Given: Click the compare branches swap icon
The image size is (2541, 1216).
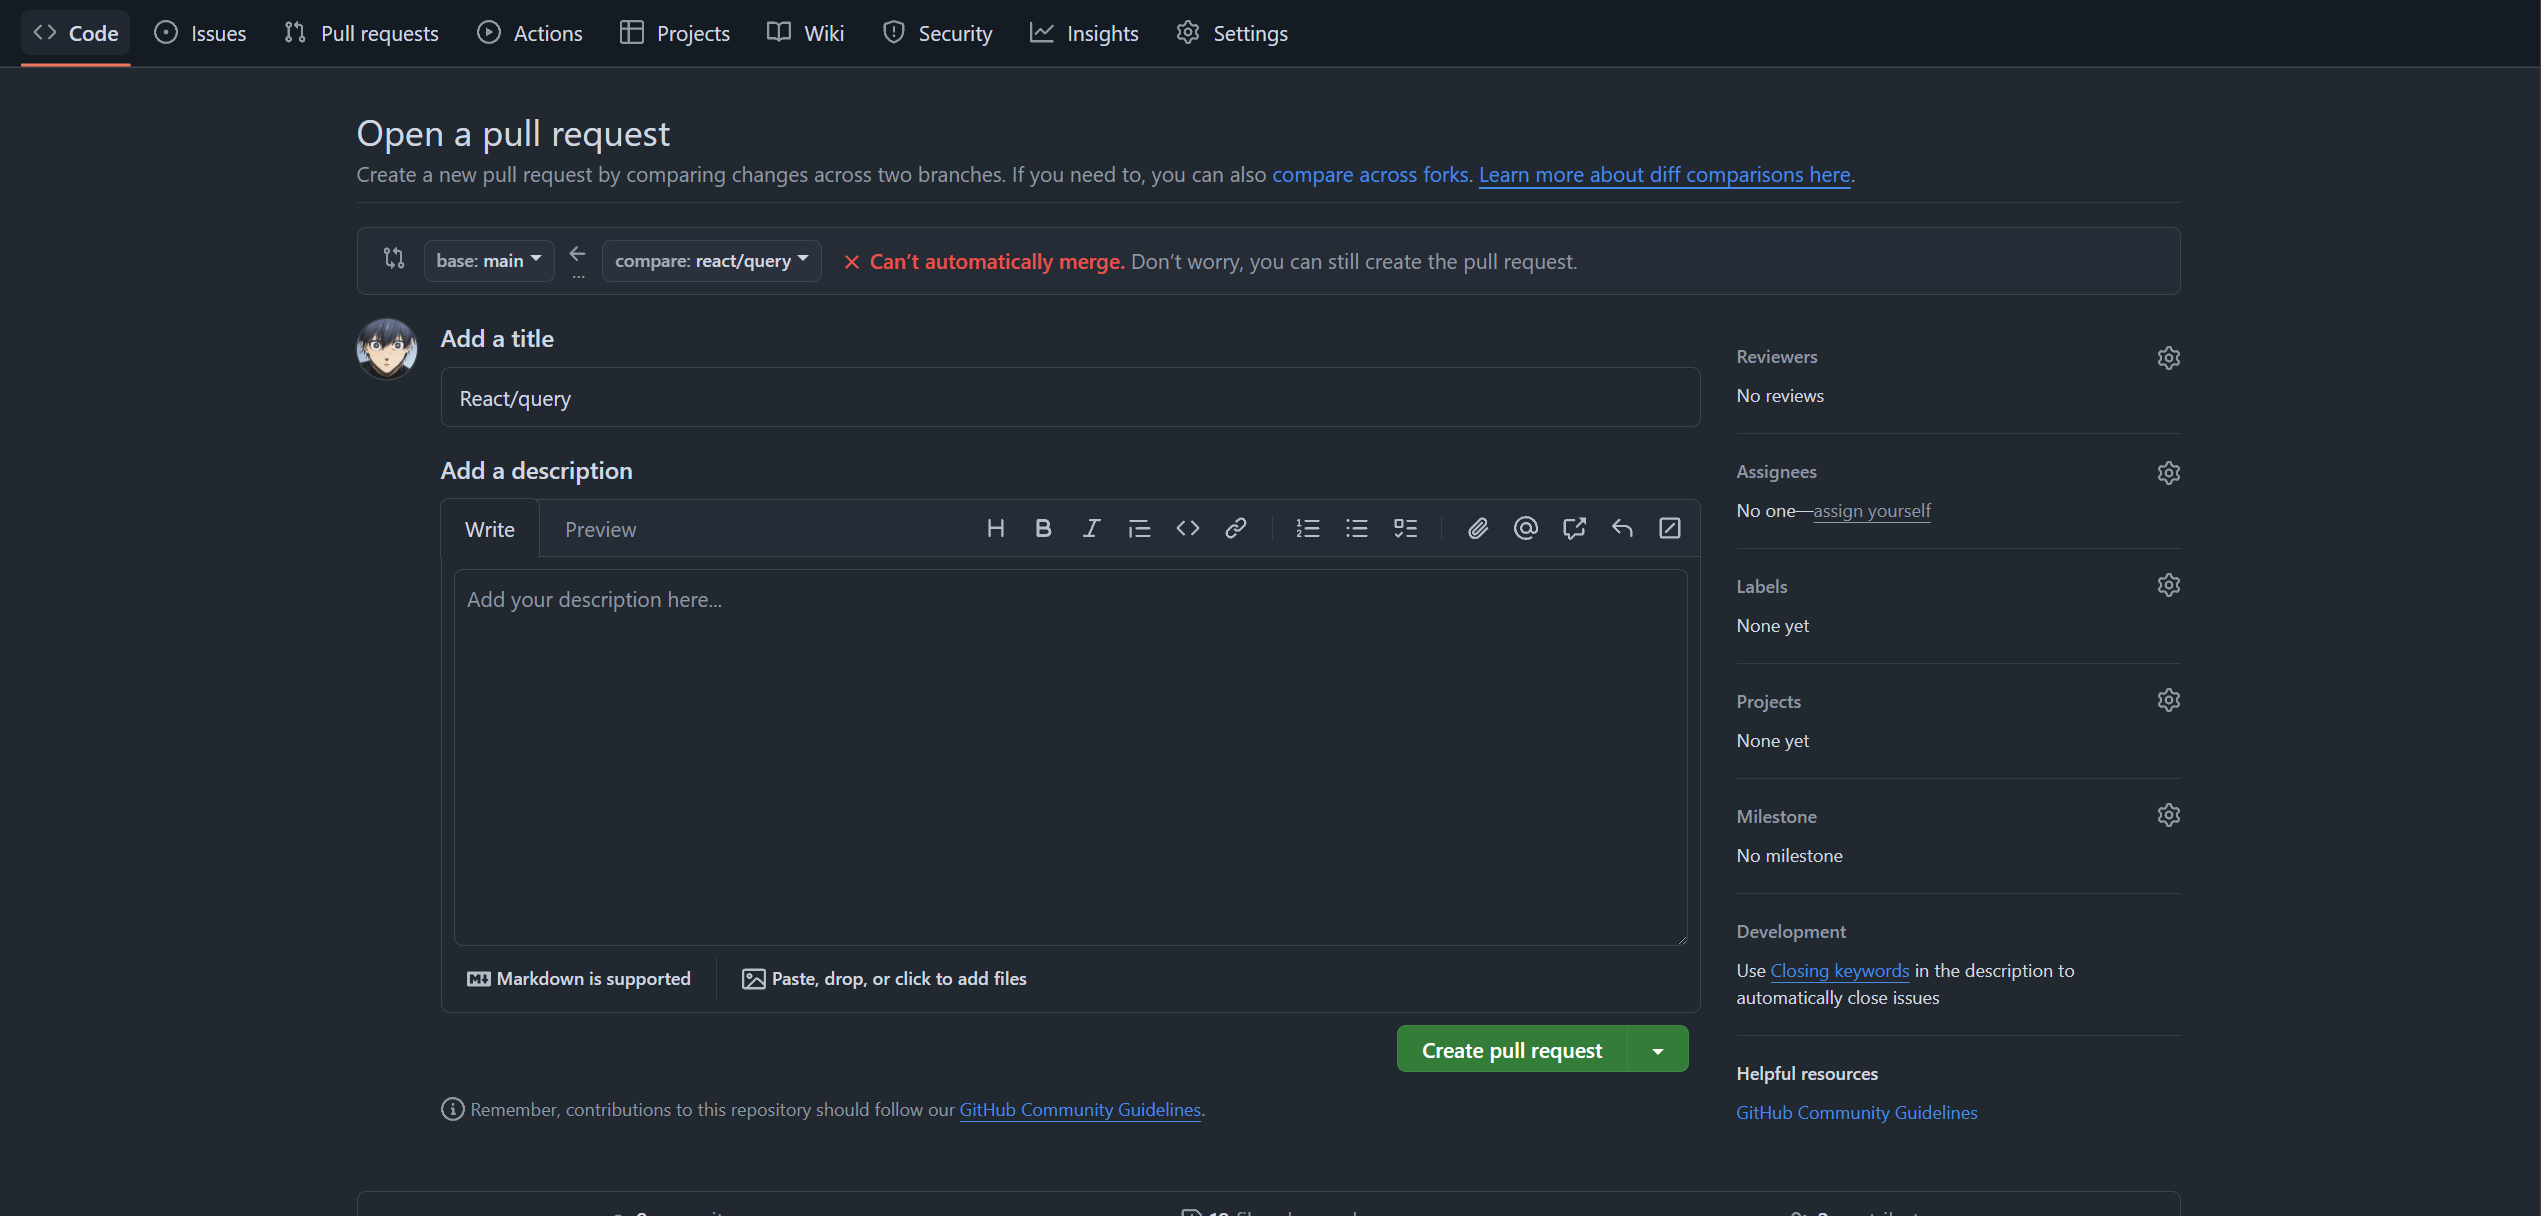Looking at the screenshot, I should [x=394, y=259].
